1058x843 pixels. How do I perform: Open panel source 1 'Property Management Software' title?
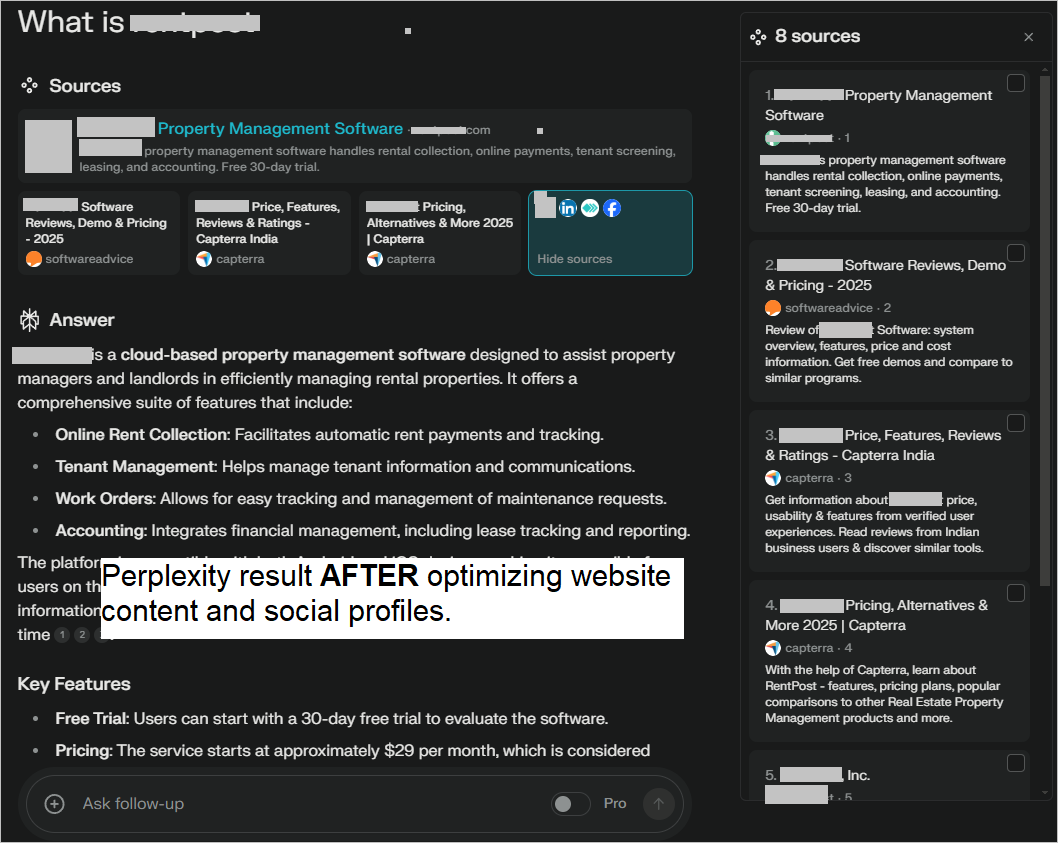879,105
